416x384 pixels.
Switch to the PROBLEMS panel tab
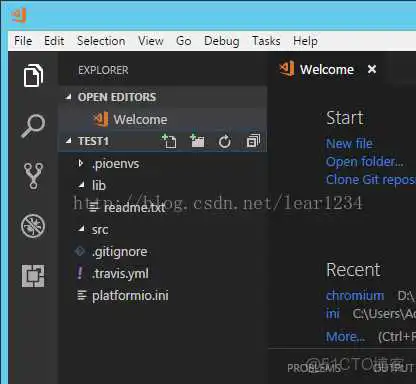point(314,368)
